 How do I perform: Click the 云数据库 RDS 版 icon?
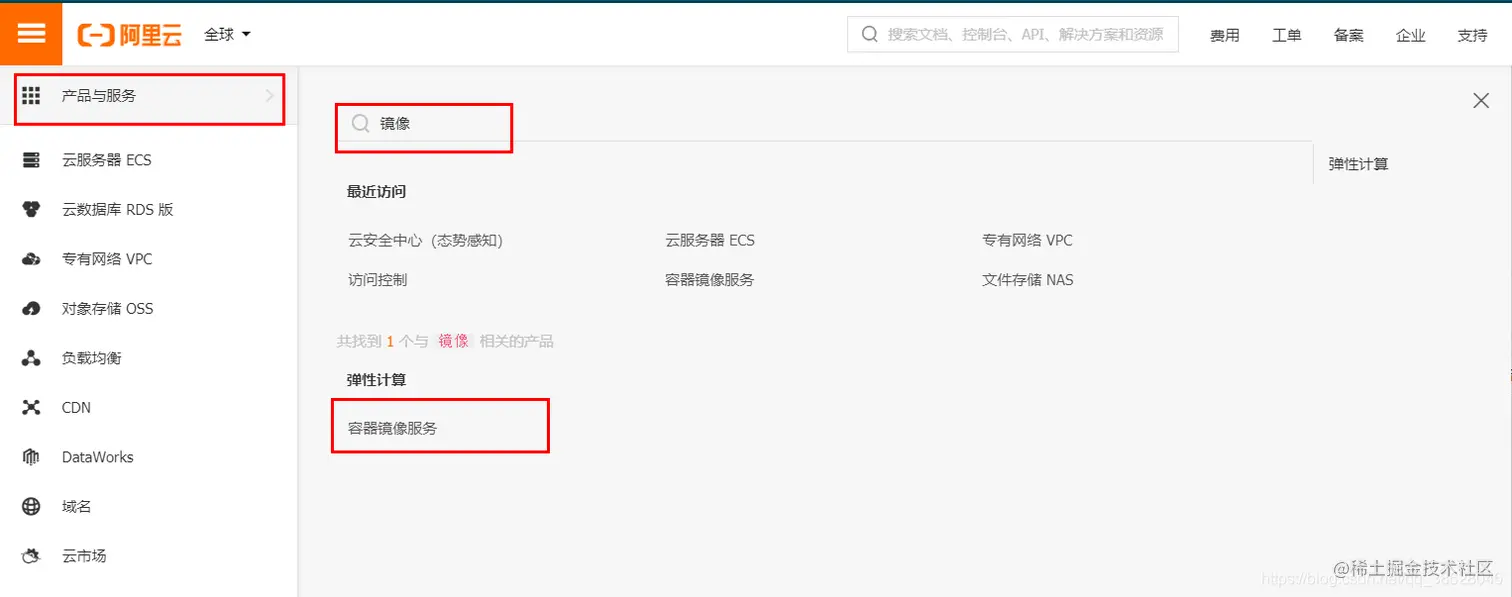click(x=31, y=210)
